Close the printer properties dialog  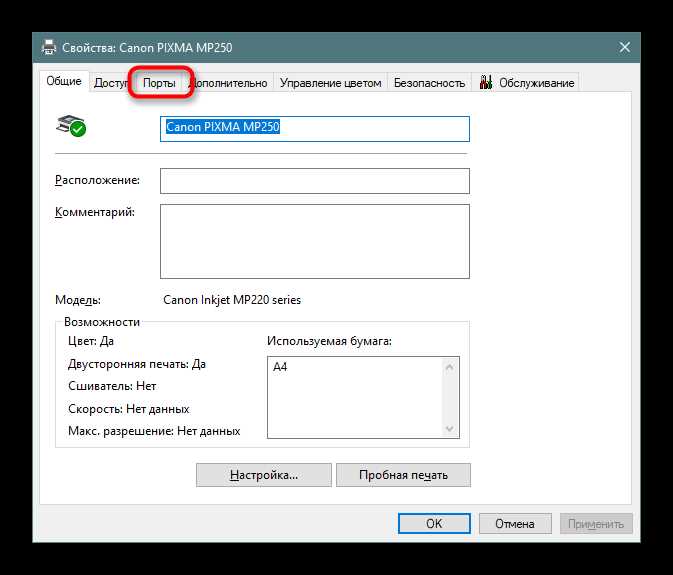(x=624, y=47)
